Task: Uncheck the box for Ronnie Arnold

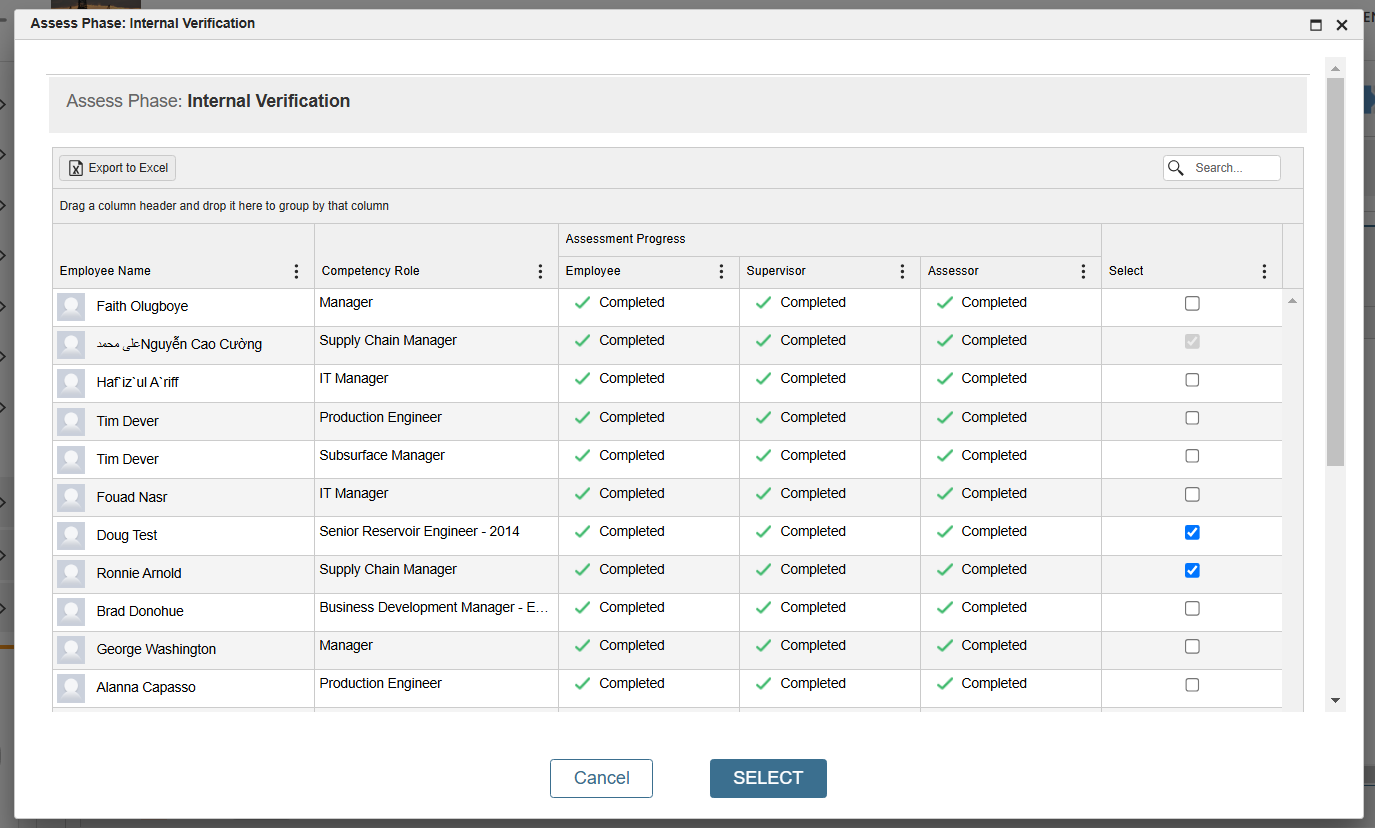Action: point(1192,571)
